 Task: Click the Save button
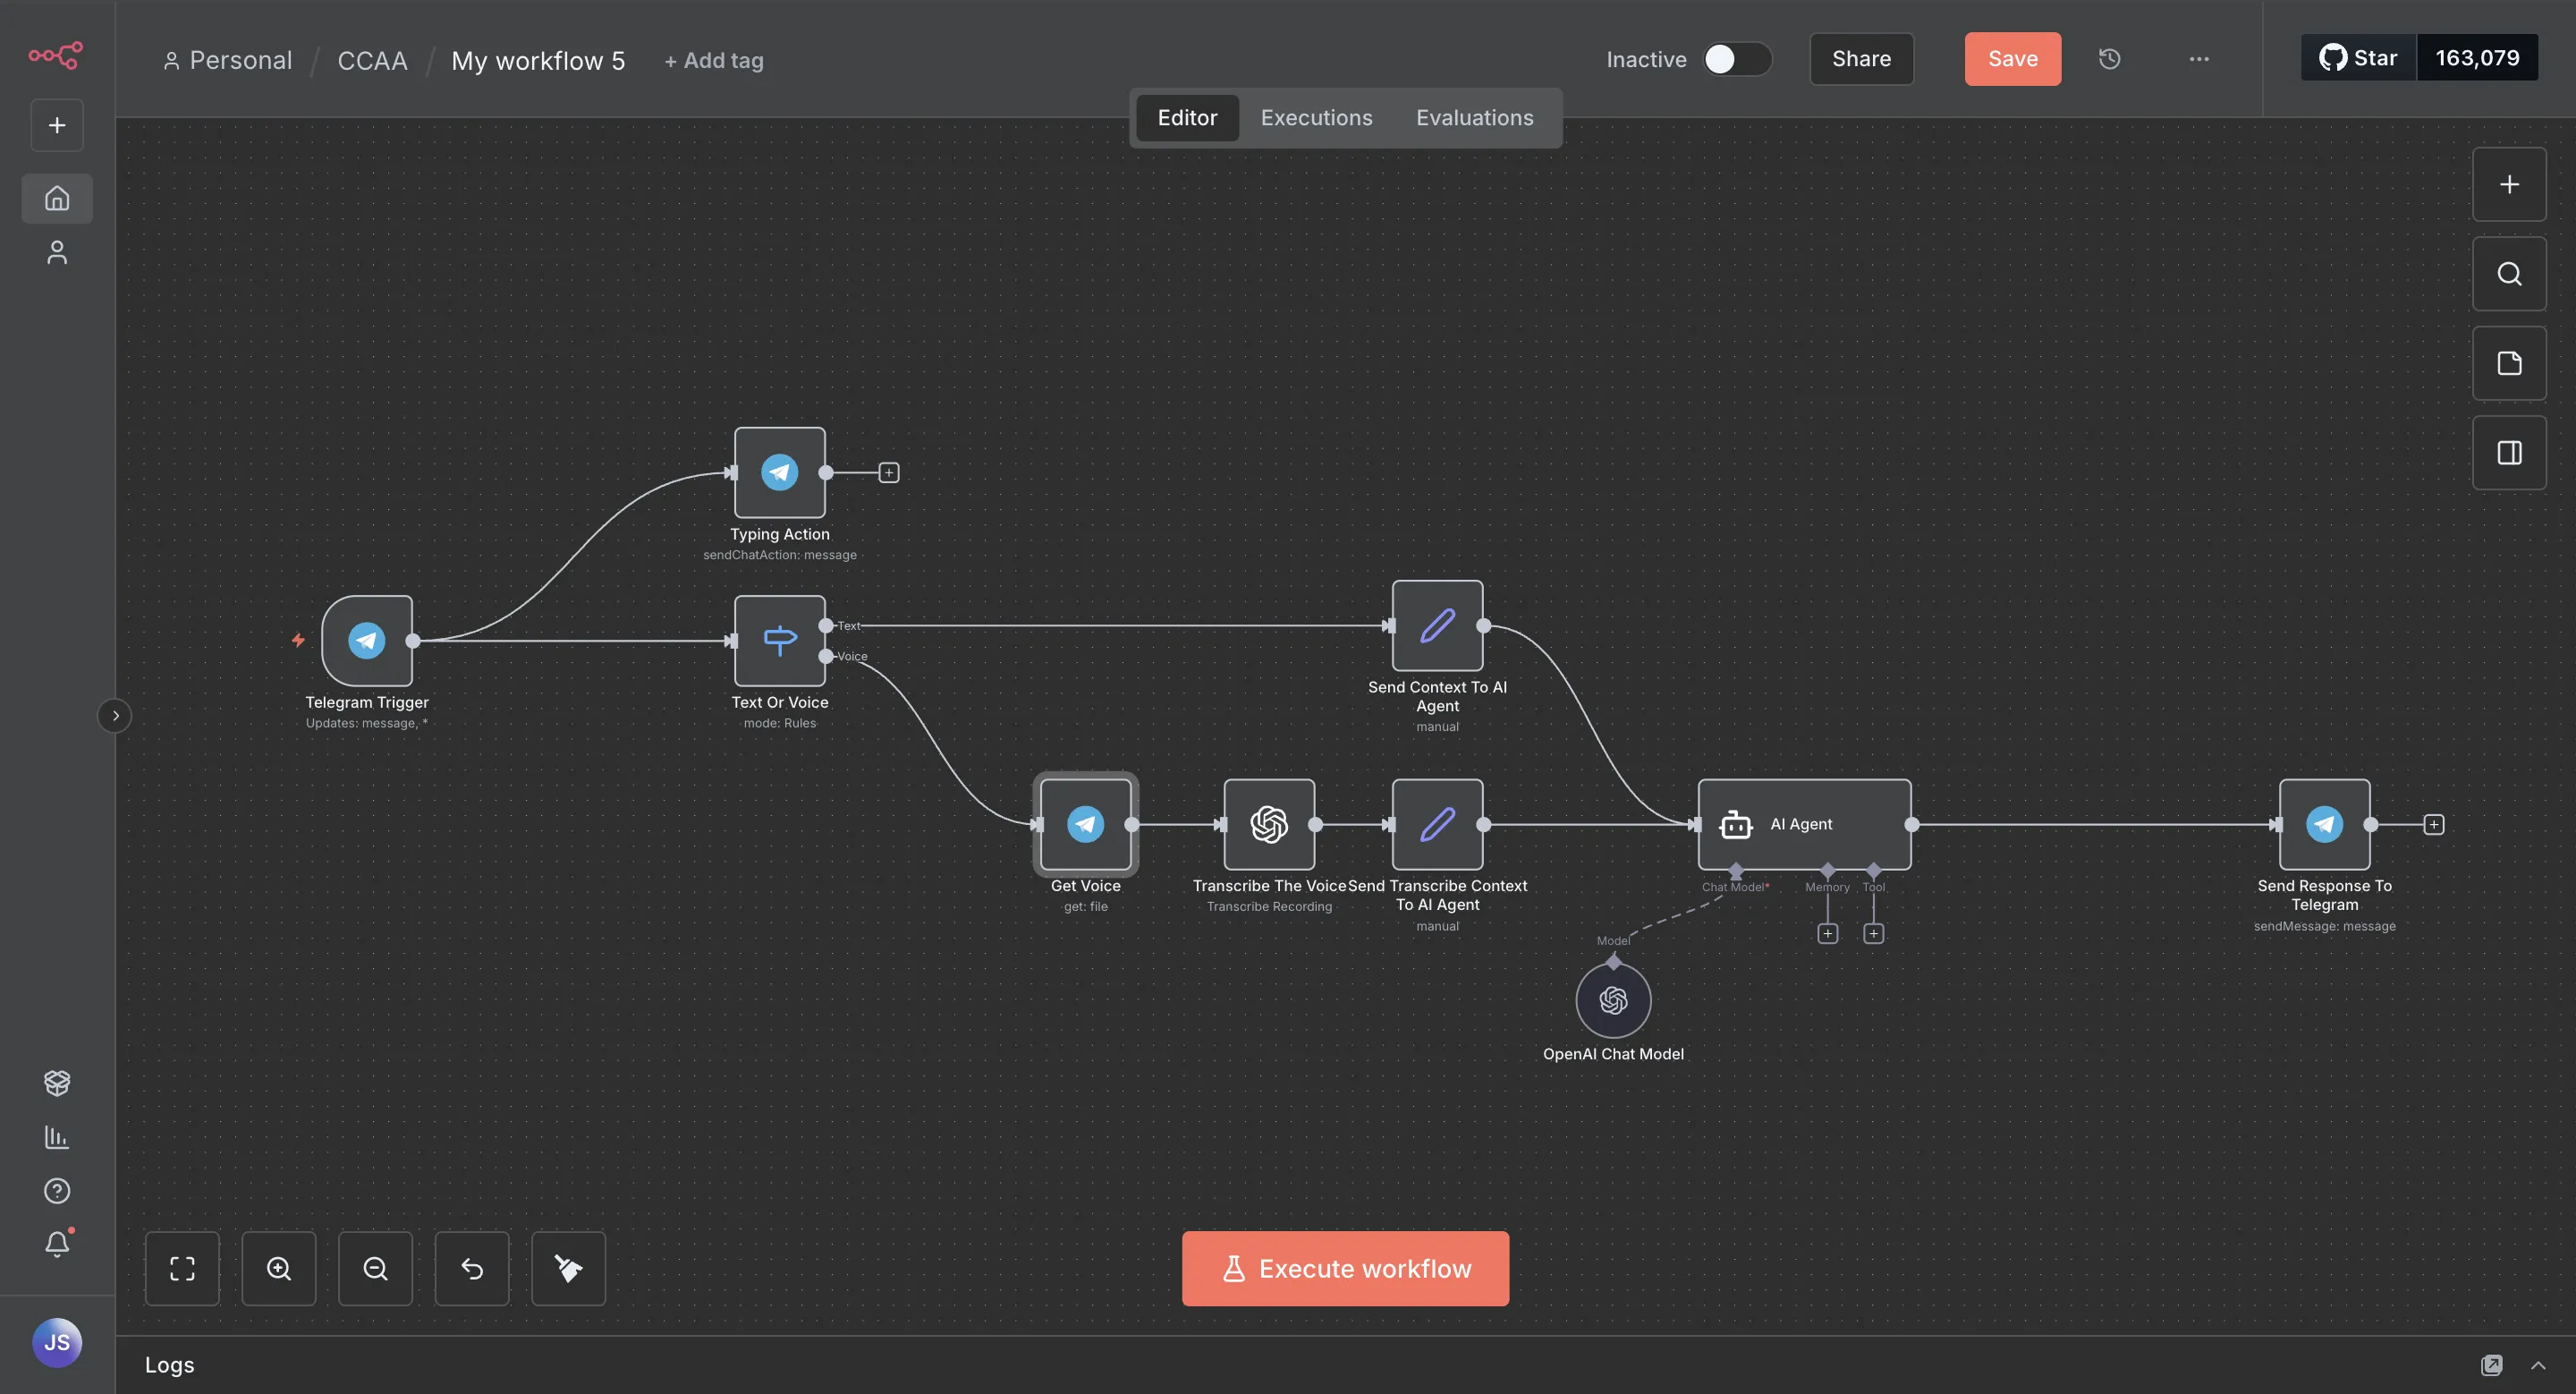click(x=2012, y=59)
